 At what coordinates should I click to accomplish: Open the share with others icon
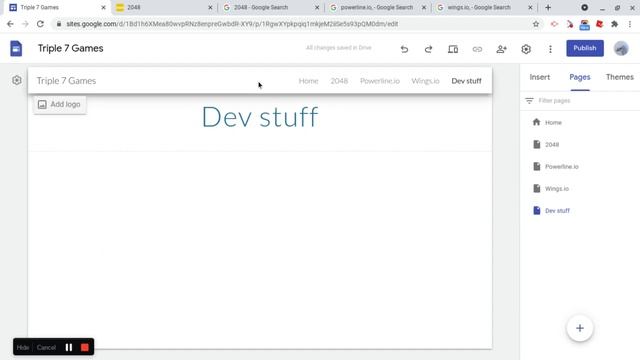click(501, 49)
